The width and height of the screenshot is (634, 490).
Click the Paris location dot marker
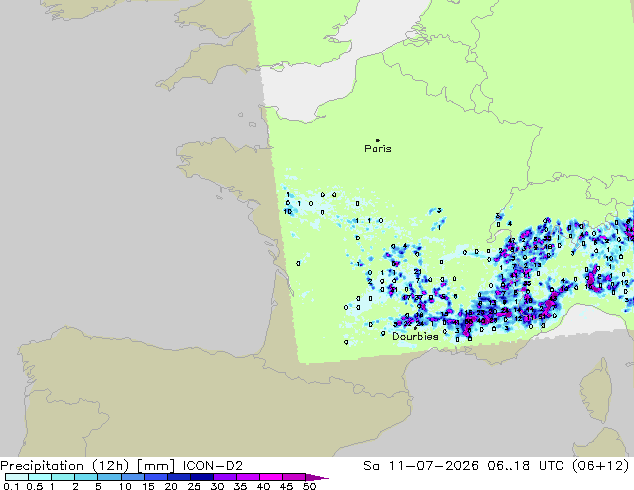pyautogui.click(x=378, y=140)
